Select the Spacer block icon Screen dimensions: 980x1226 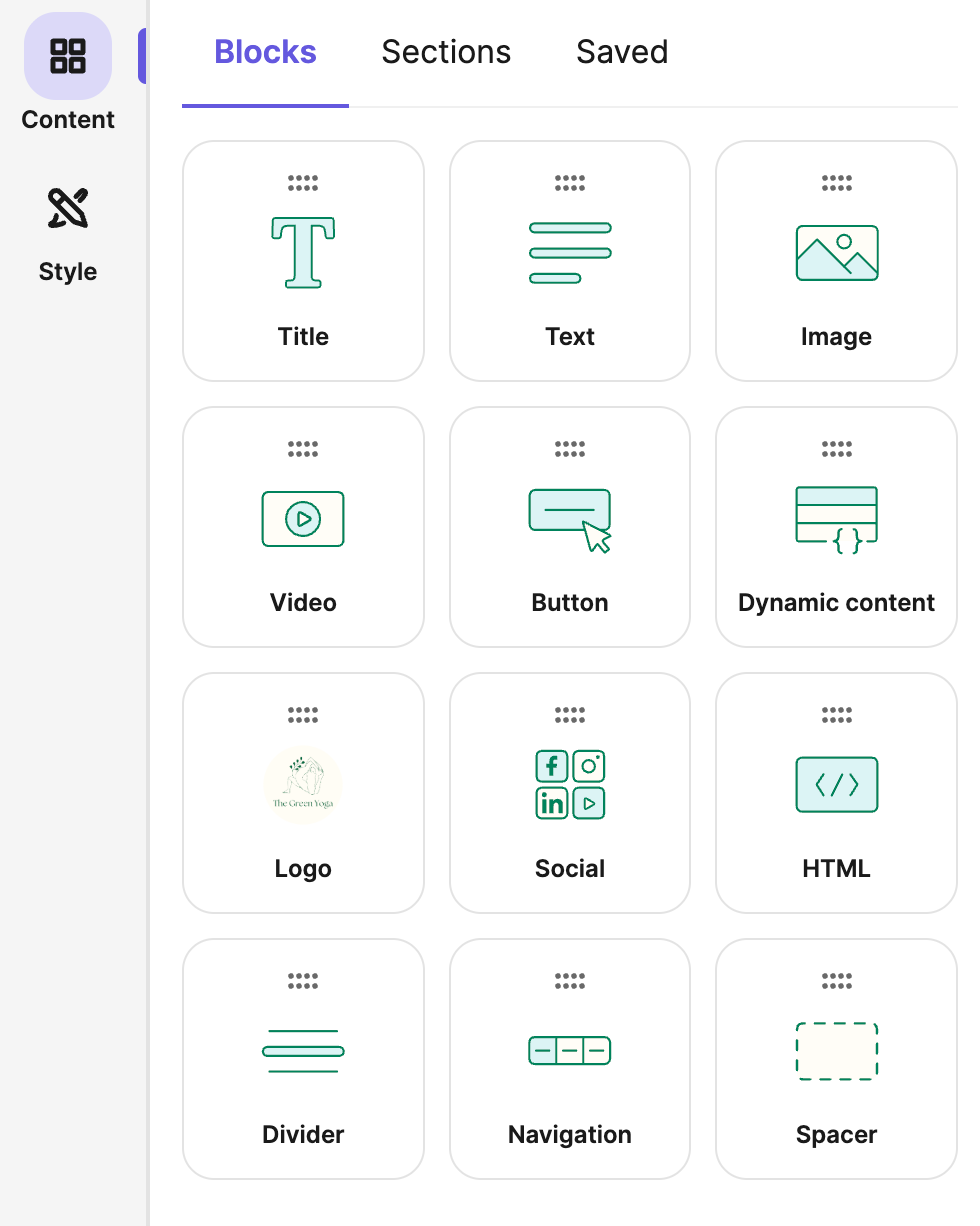click(836, 1051)
